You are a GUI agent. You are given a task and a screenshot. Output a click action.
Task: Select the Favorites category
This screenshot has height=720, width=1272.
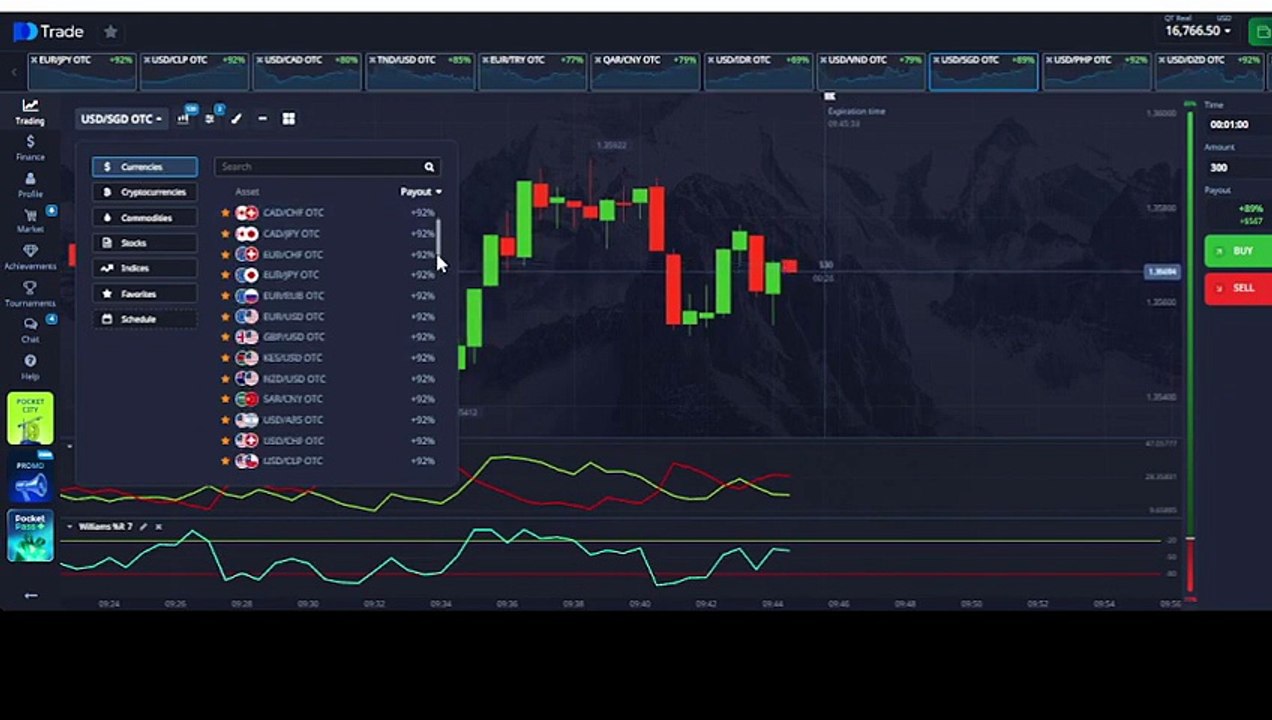[x=145, y=294]
